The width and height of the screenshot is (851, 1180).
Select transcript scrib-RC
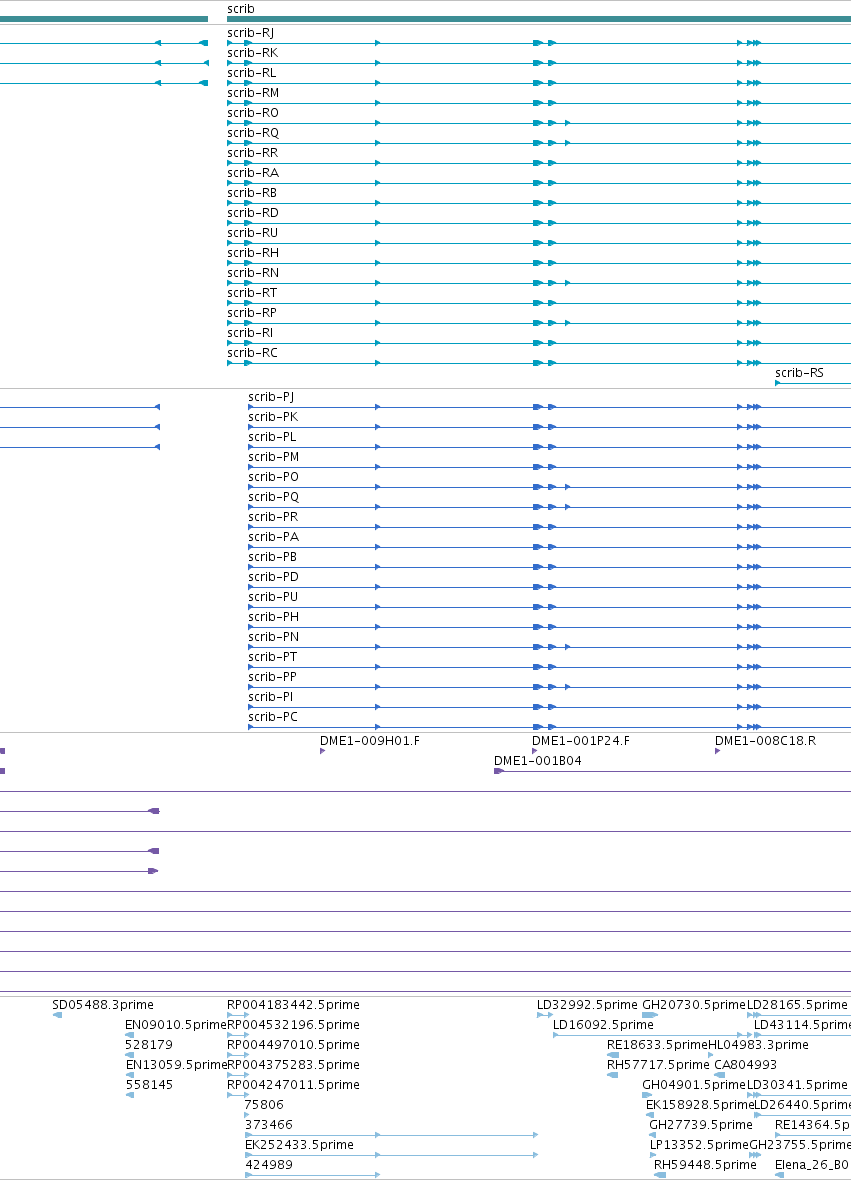(252, 353)
